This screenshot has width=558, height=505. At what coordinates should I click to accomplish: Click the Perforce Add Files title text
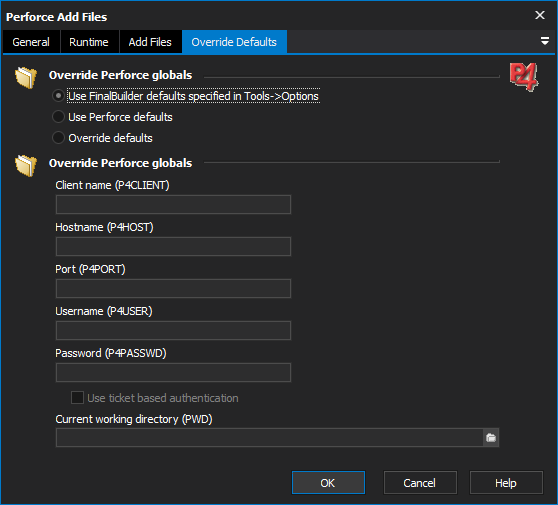pyautogui.click(x=57, y=17)
